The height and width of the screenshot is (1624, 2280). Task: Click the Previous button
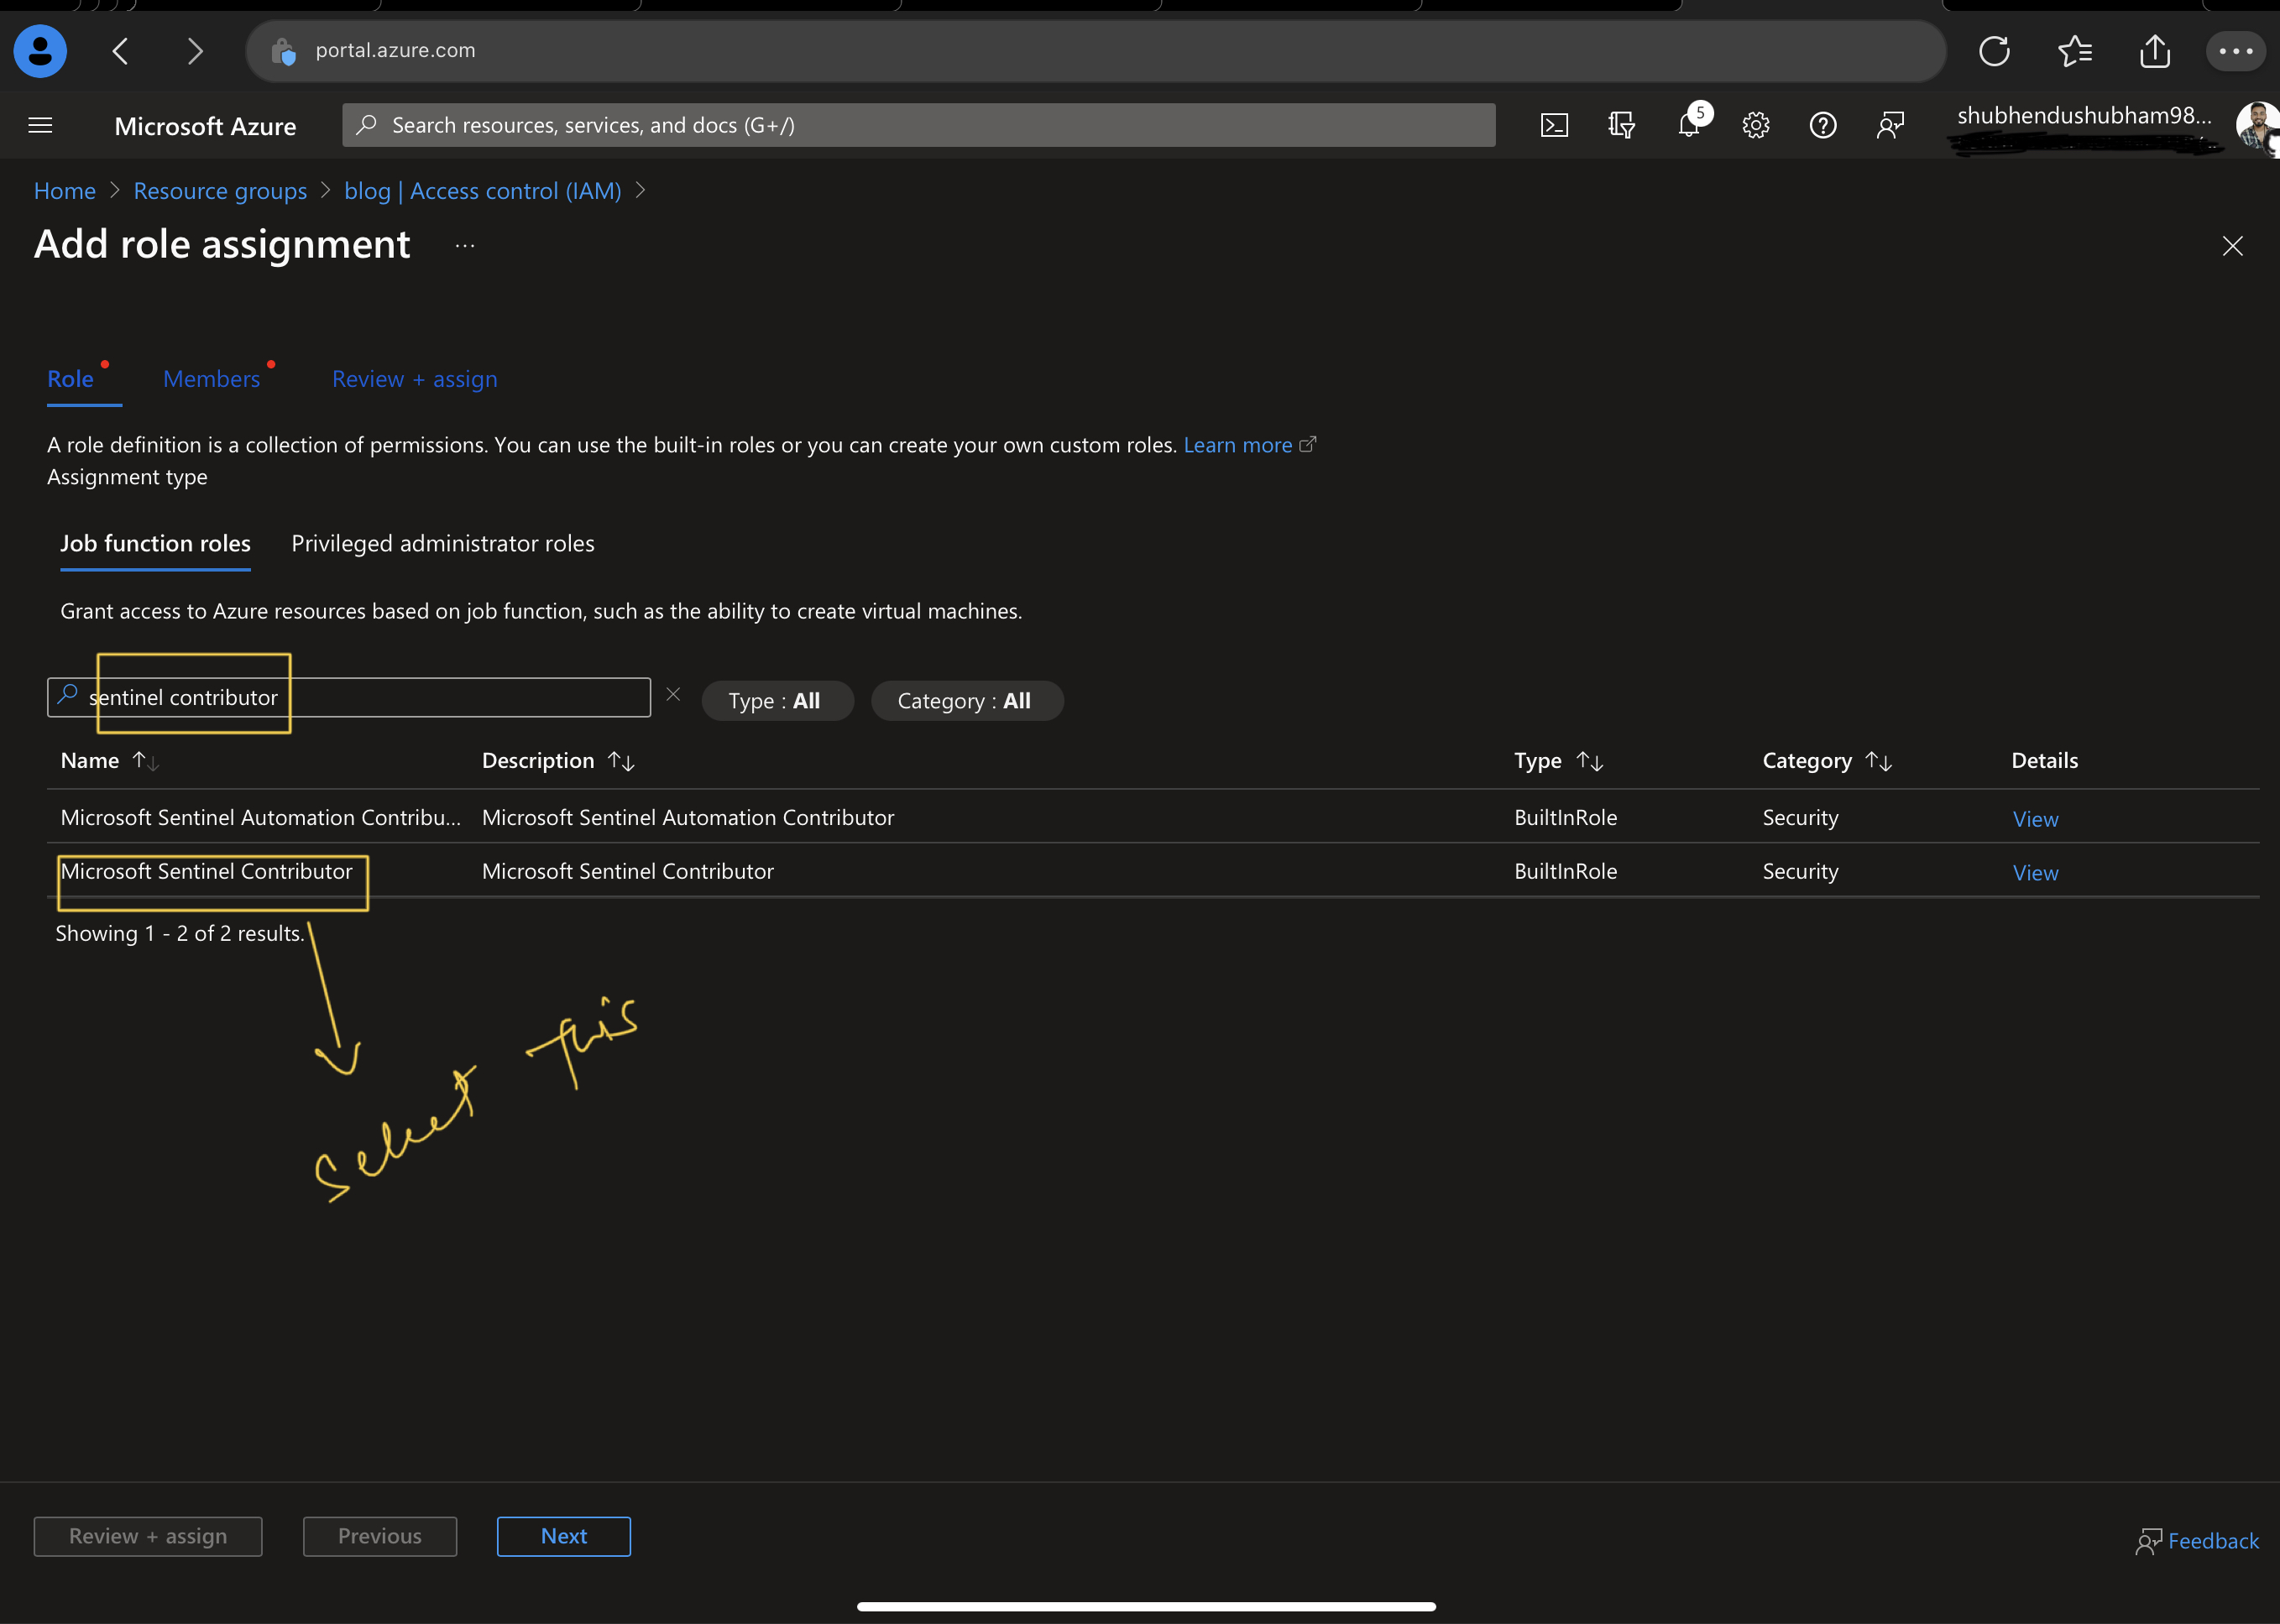380,1536
